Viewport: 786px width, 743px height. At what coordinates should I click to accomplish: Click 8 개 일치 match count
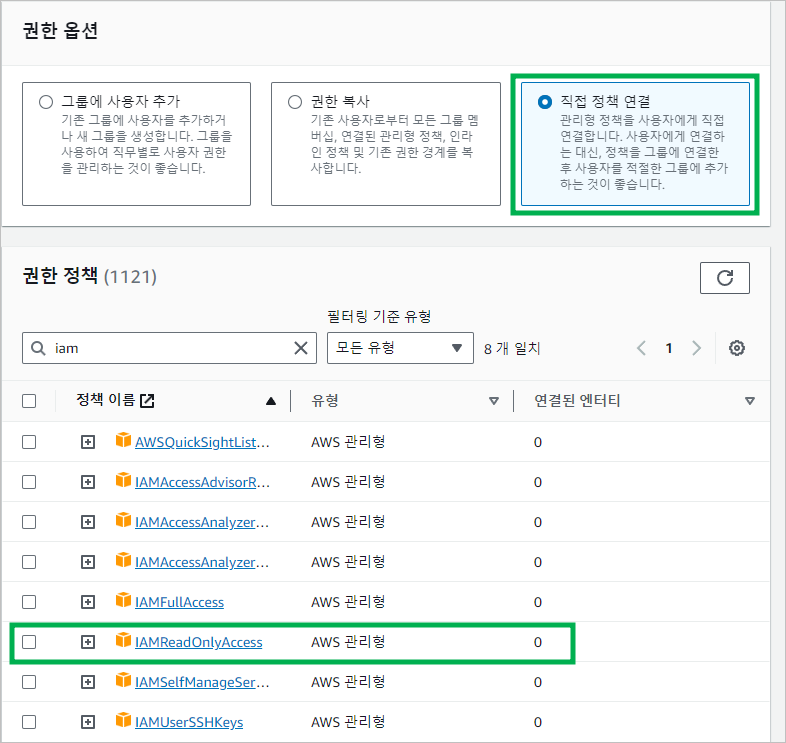(x=512, y=348)
